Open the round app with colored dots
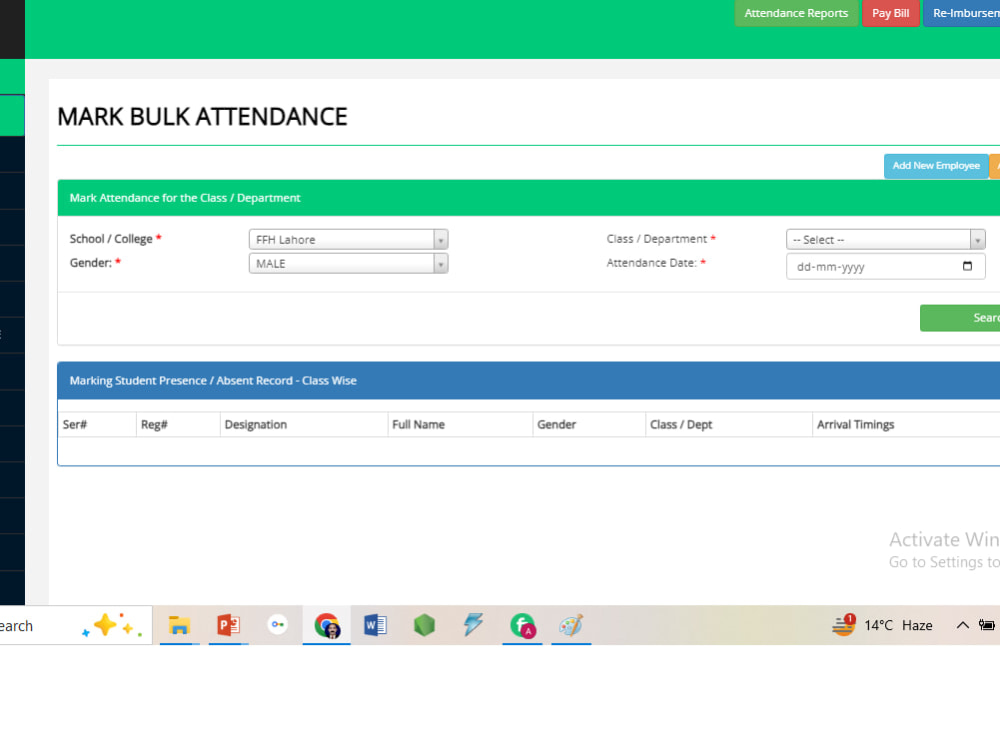Screen dimensions: 1000x750 coord(277,624)
